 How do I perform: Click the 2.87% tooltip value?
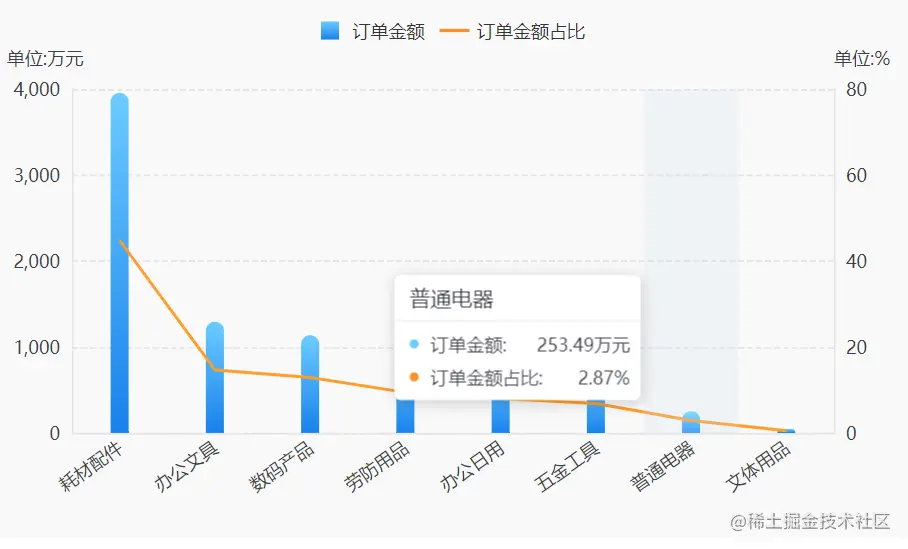point(603,378)
